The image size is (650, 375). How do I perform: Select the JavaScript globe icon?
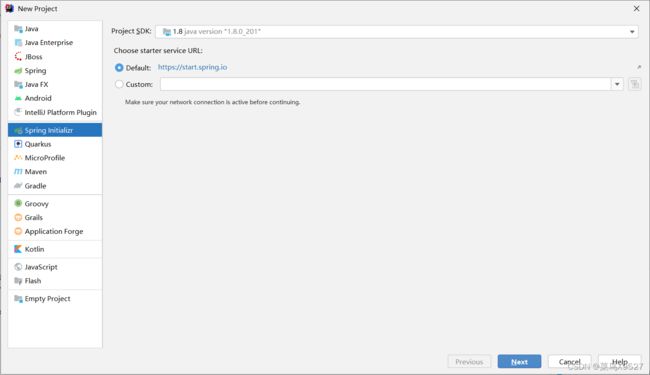(18, 267)
